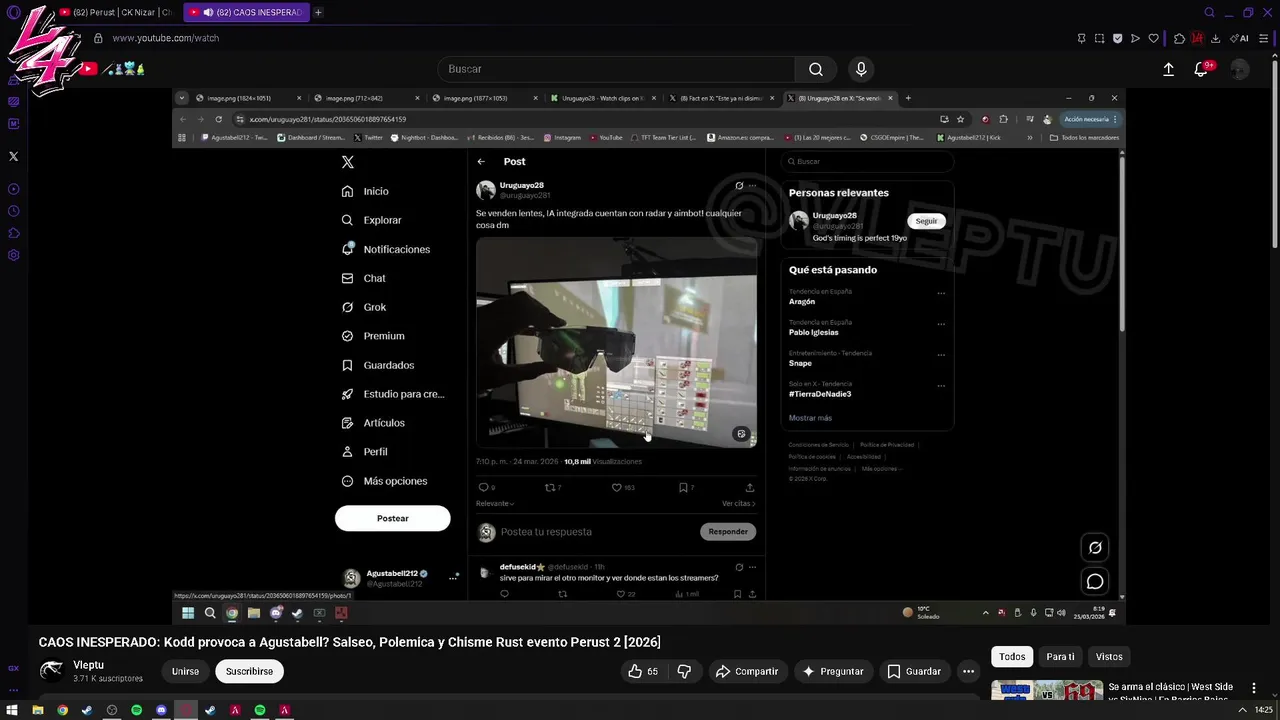This screenshot has width=1280, height=720.
Task: Click 'Mostrar más' under trends in video
Action: pos(810,418)
